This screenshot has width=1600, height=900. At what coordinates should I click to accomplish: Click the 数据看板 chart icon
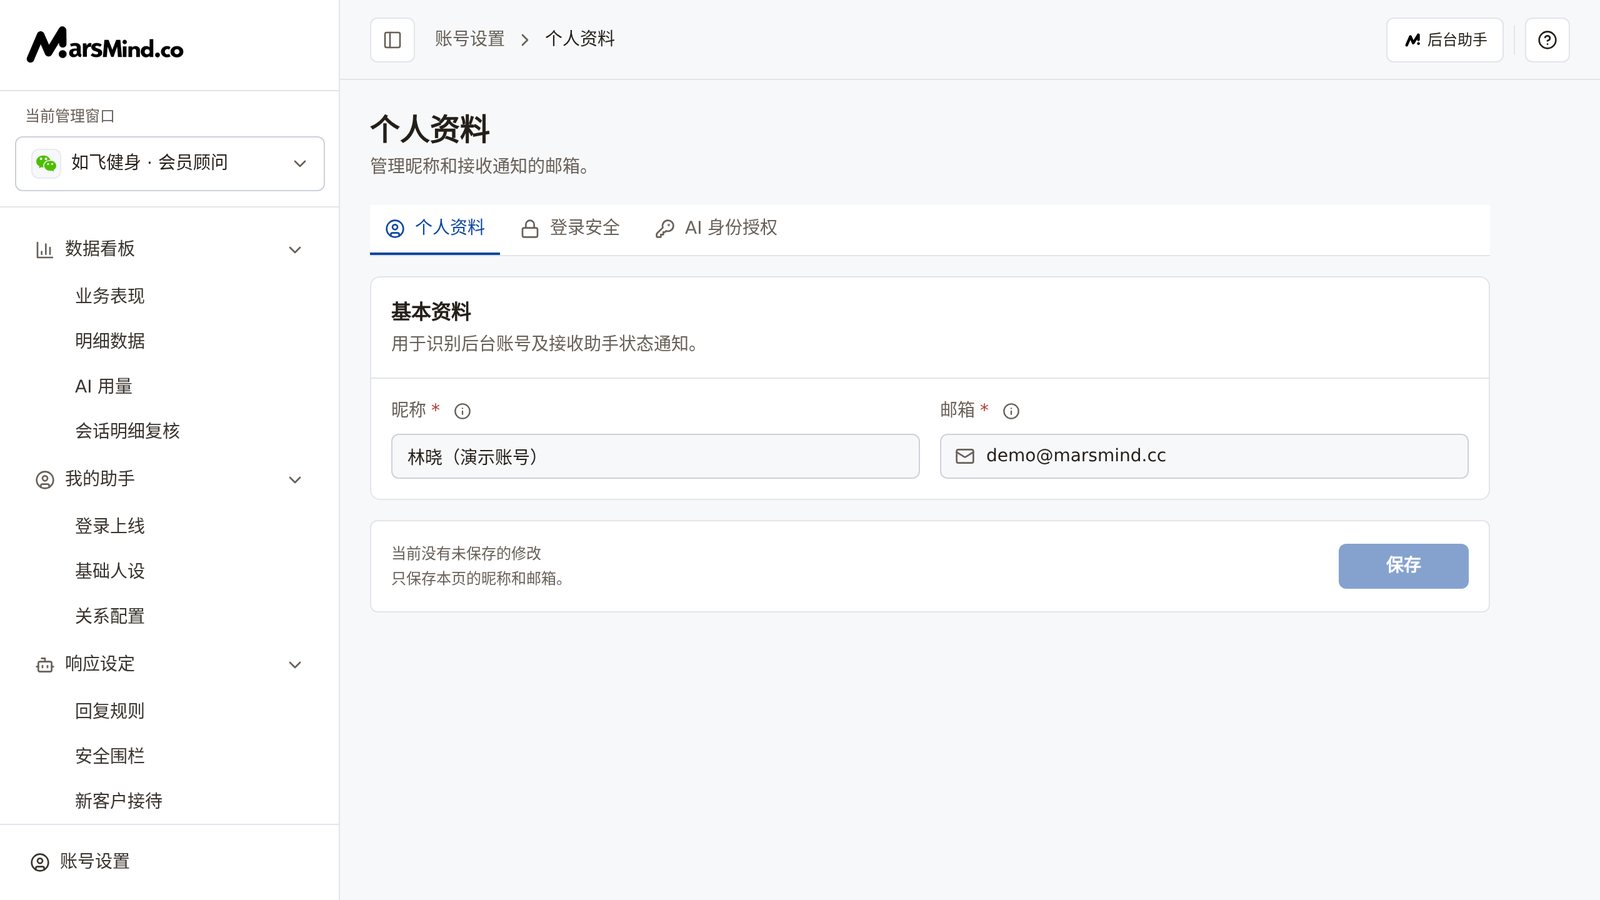point(44,249)
